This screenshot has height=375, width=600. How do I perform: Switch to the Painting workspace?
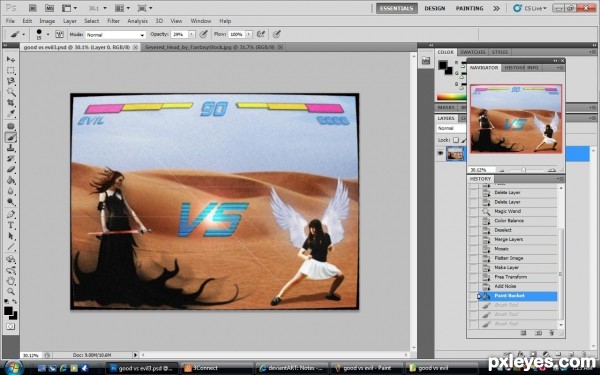click(x=470, y=8)
